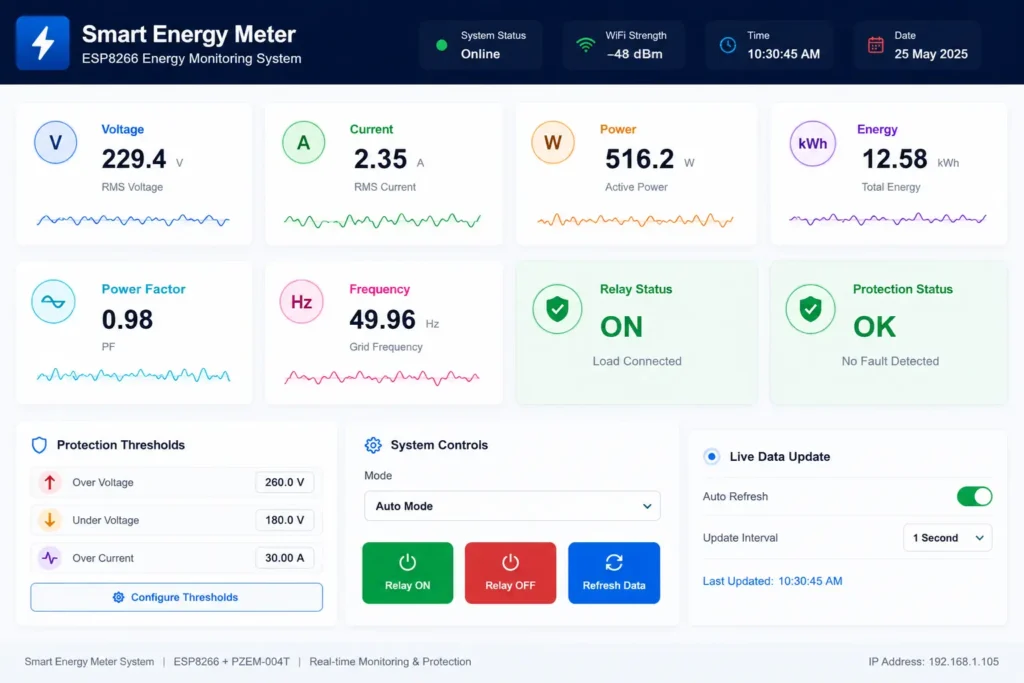Click the Under Voltage orange down arrow icon
The height and width of the screenshot is (683, 1024).
[50, 520]
